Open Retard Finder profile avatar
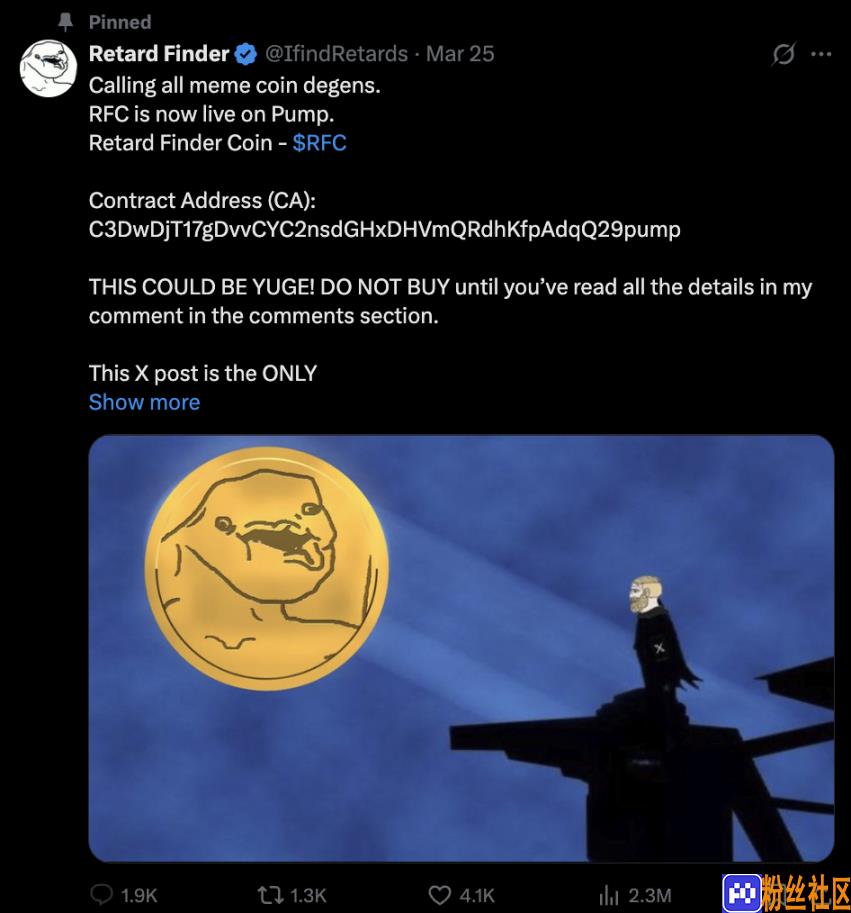Screen dimensions: 851x913 point(48,68)
